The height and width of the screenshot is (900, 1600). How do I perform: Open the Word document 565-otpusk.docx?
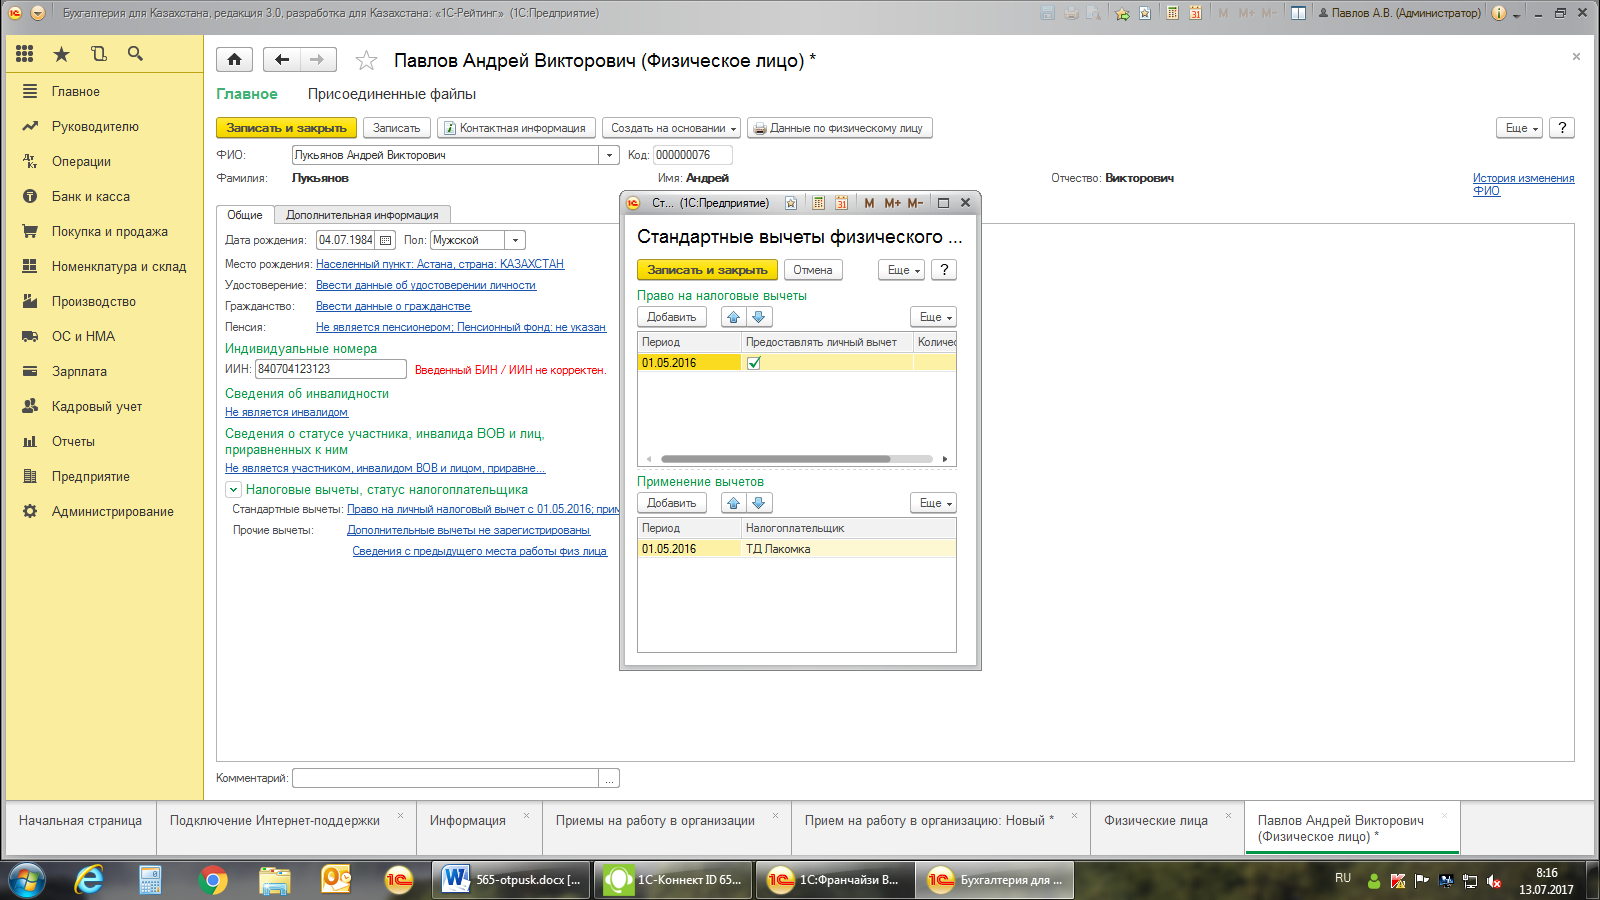pos(511,880)
